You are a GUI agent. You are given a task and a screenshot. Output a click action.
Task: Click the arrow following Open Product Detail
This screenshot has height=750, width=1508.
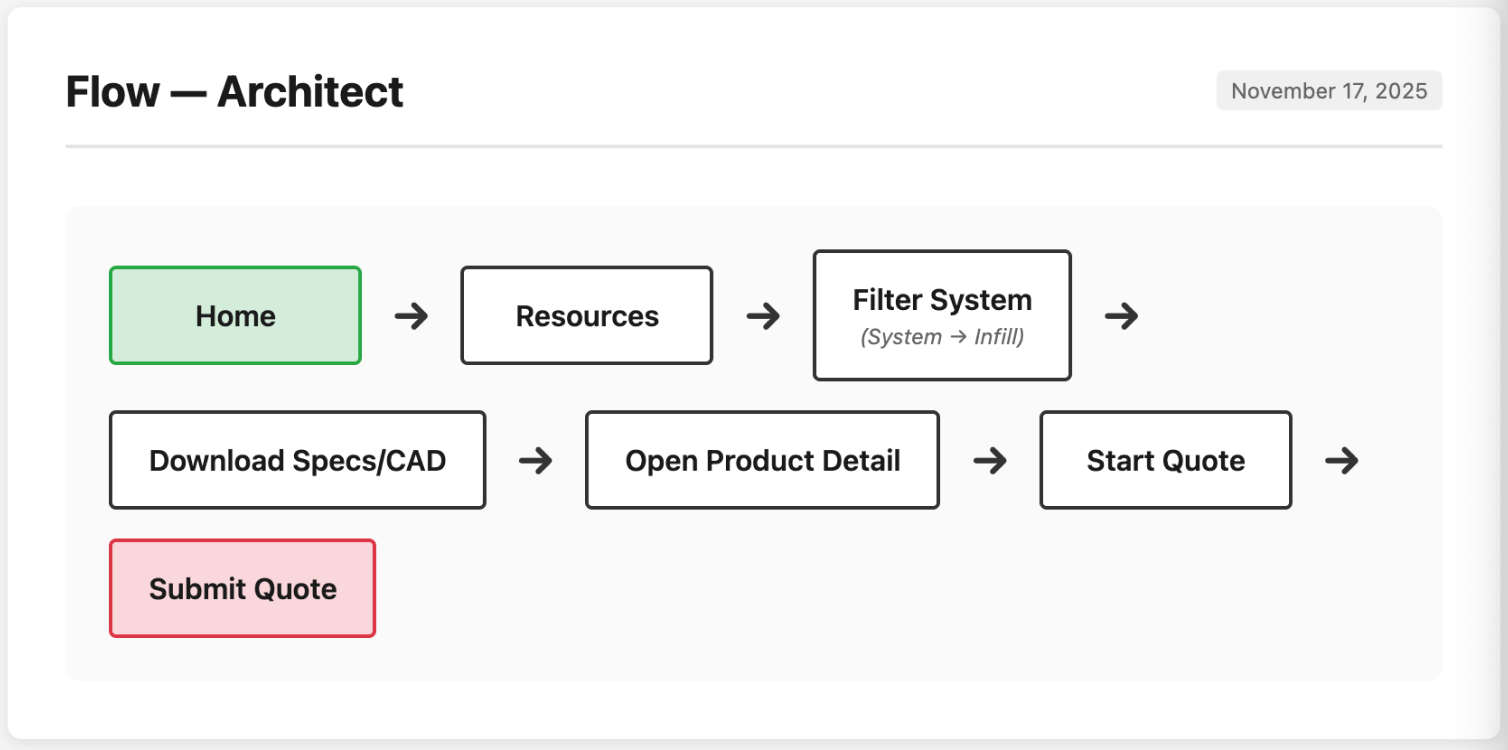(990, 460)
